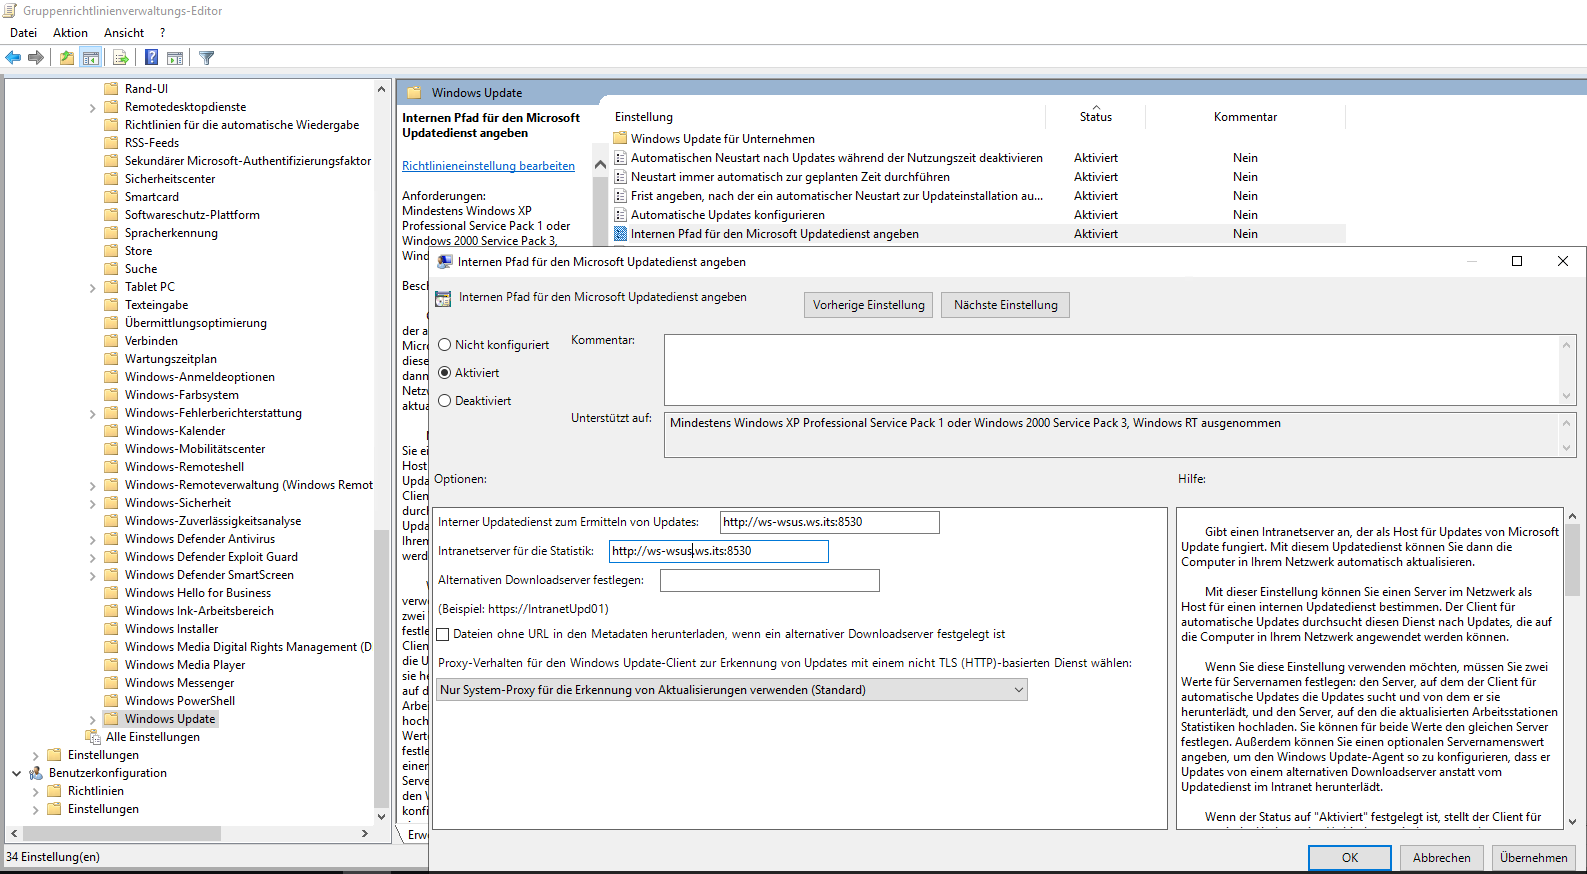Toggle the show/hide console tree icon
This screenshot has height=874, width=1587.
[91, 58]
